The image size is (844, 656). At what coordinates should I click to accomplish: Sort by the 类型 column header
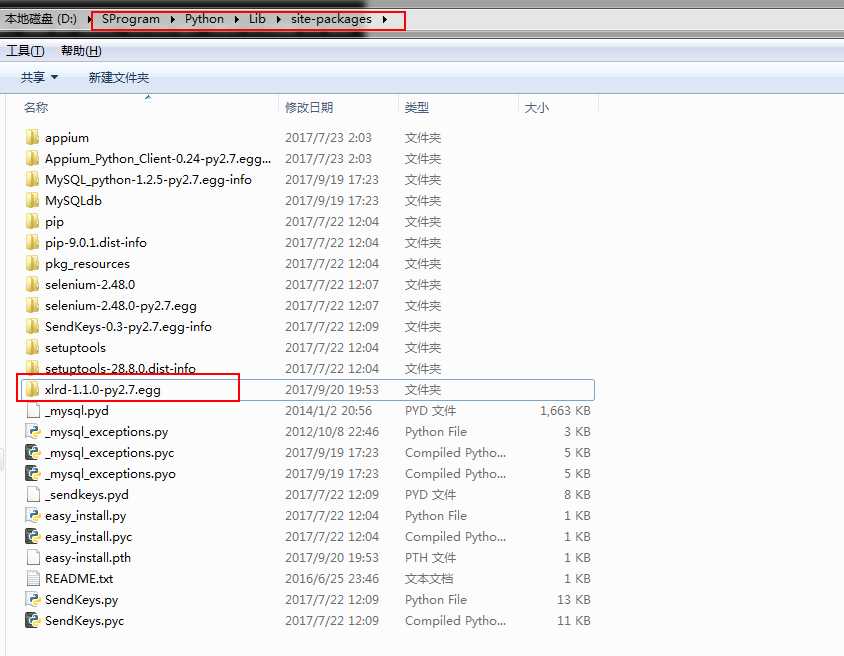[x=417, y=108]
